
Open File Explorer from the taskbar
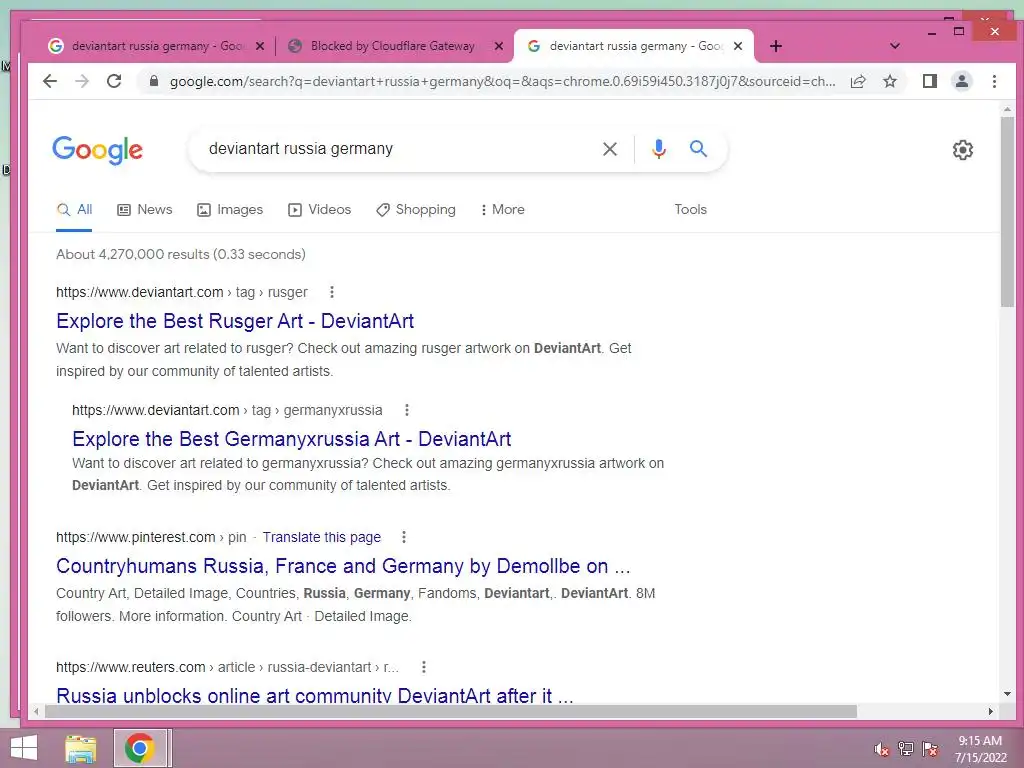coord(80,748)
